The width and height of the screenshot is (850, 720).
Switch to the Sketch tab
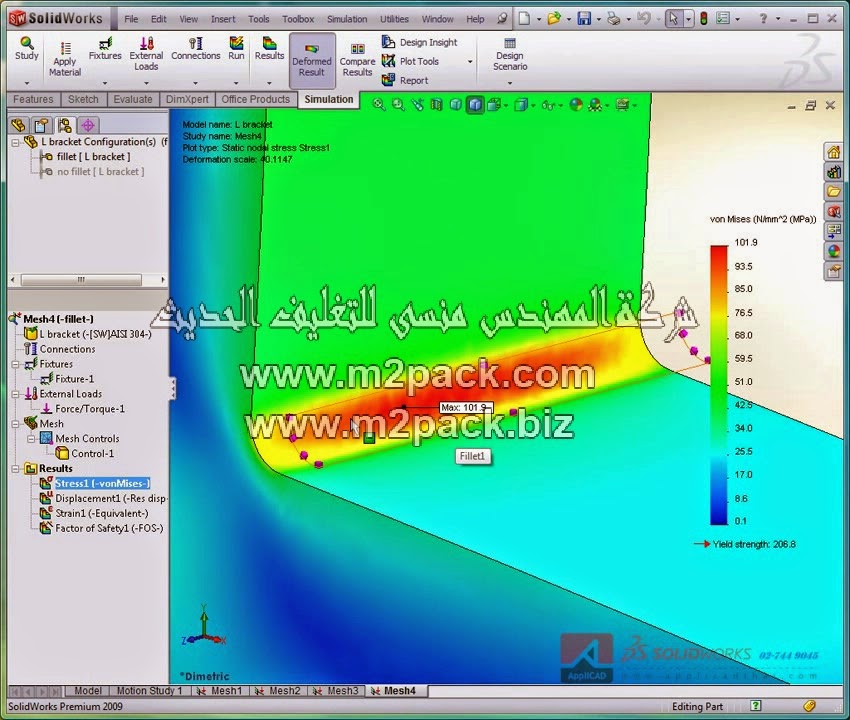pyautogui.click(x=83, y=99)
